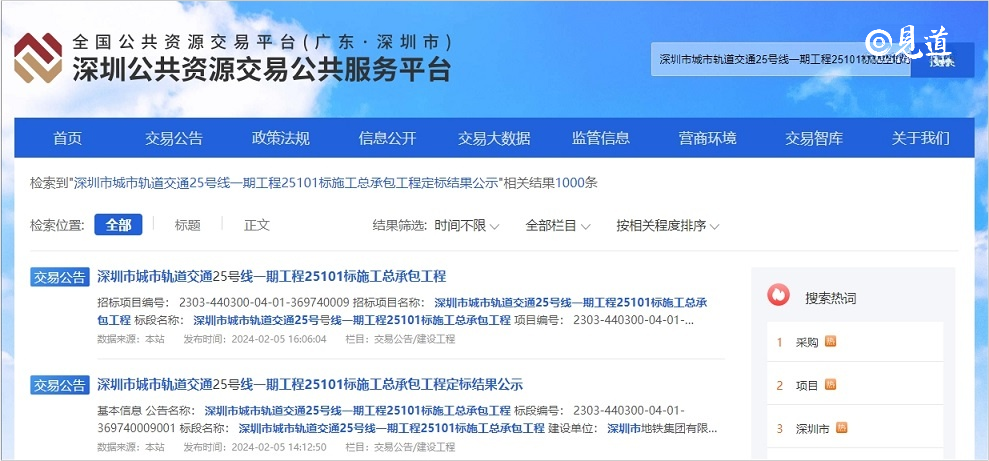Click the platform logo in the header
The image size is (989, 461).
(37, 58)
